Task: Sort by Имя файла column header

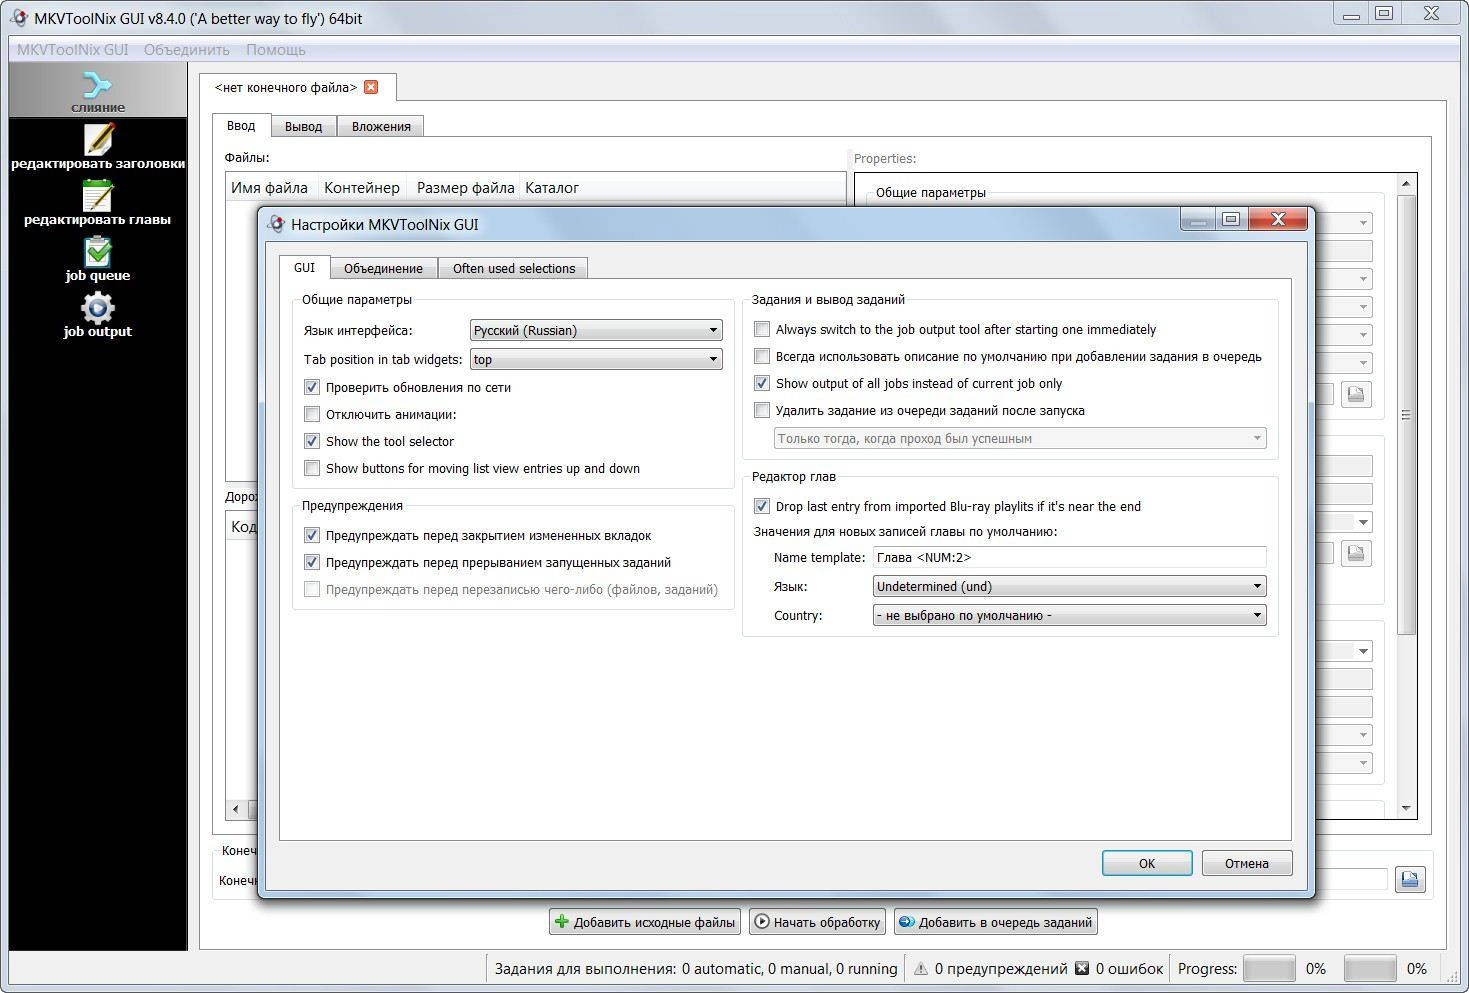Action: (x=270, y=187)
